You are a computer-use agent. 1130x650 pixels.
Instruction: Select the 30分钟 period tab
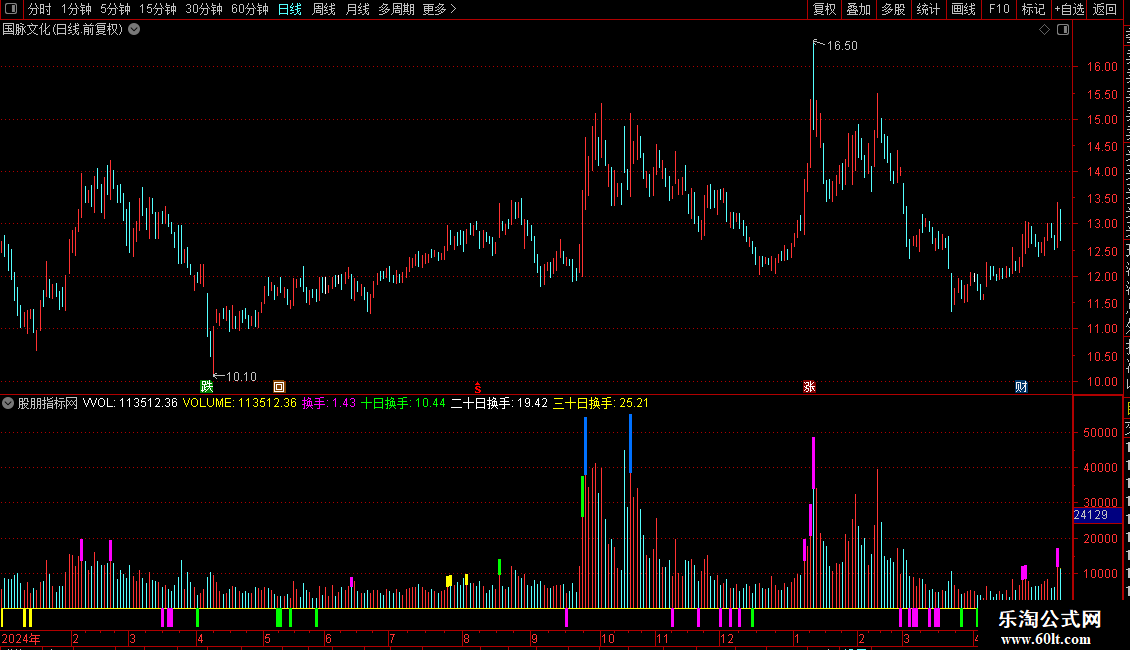point(204,9)
